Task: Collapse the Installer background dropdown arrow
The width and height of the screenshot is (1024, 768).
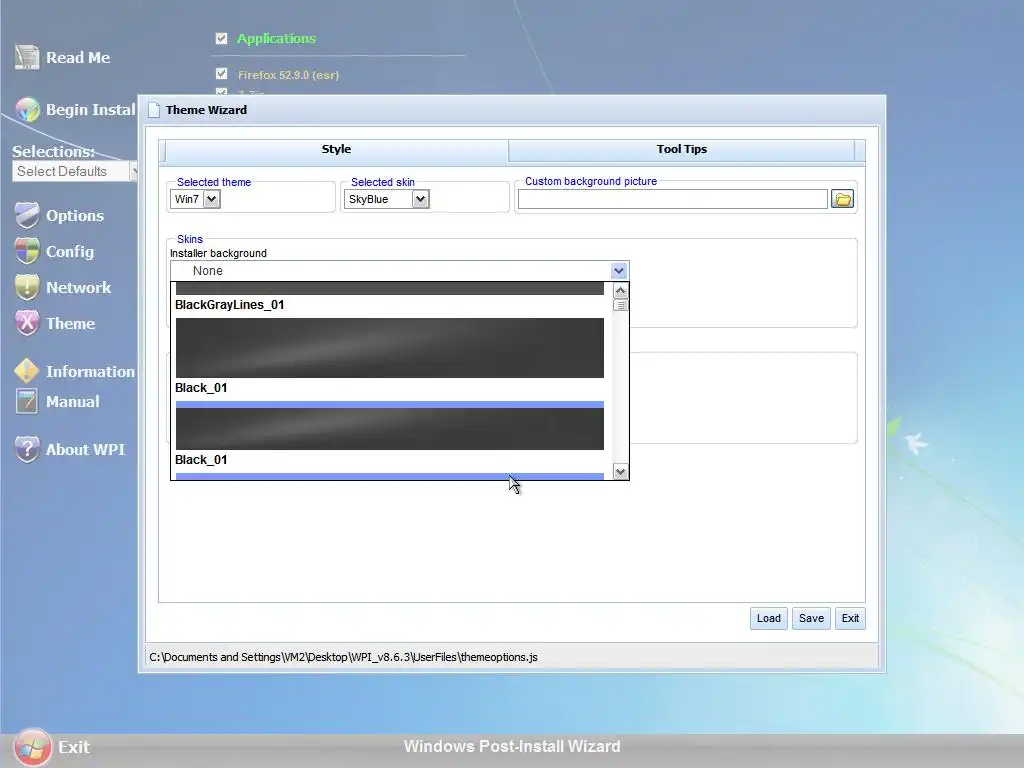Action: click(x=619, y=270)
